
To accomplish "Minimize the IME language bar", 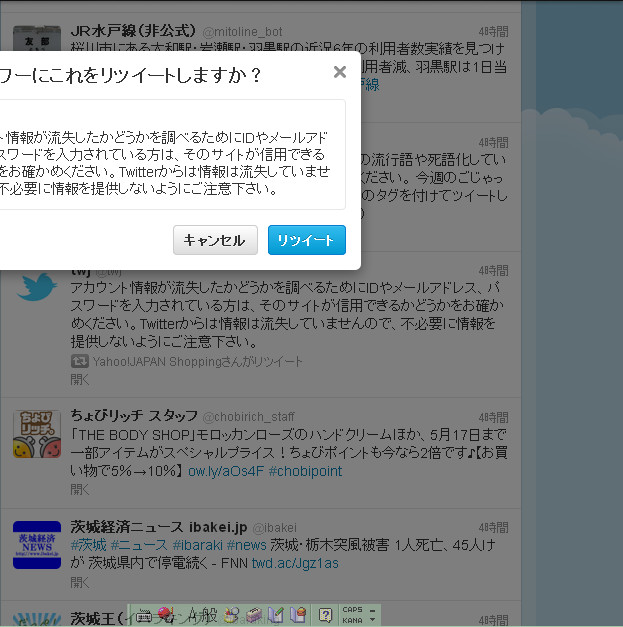I will pos(372,610).
